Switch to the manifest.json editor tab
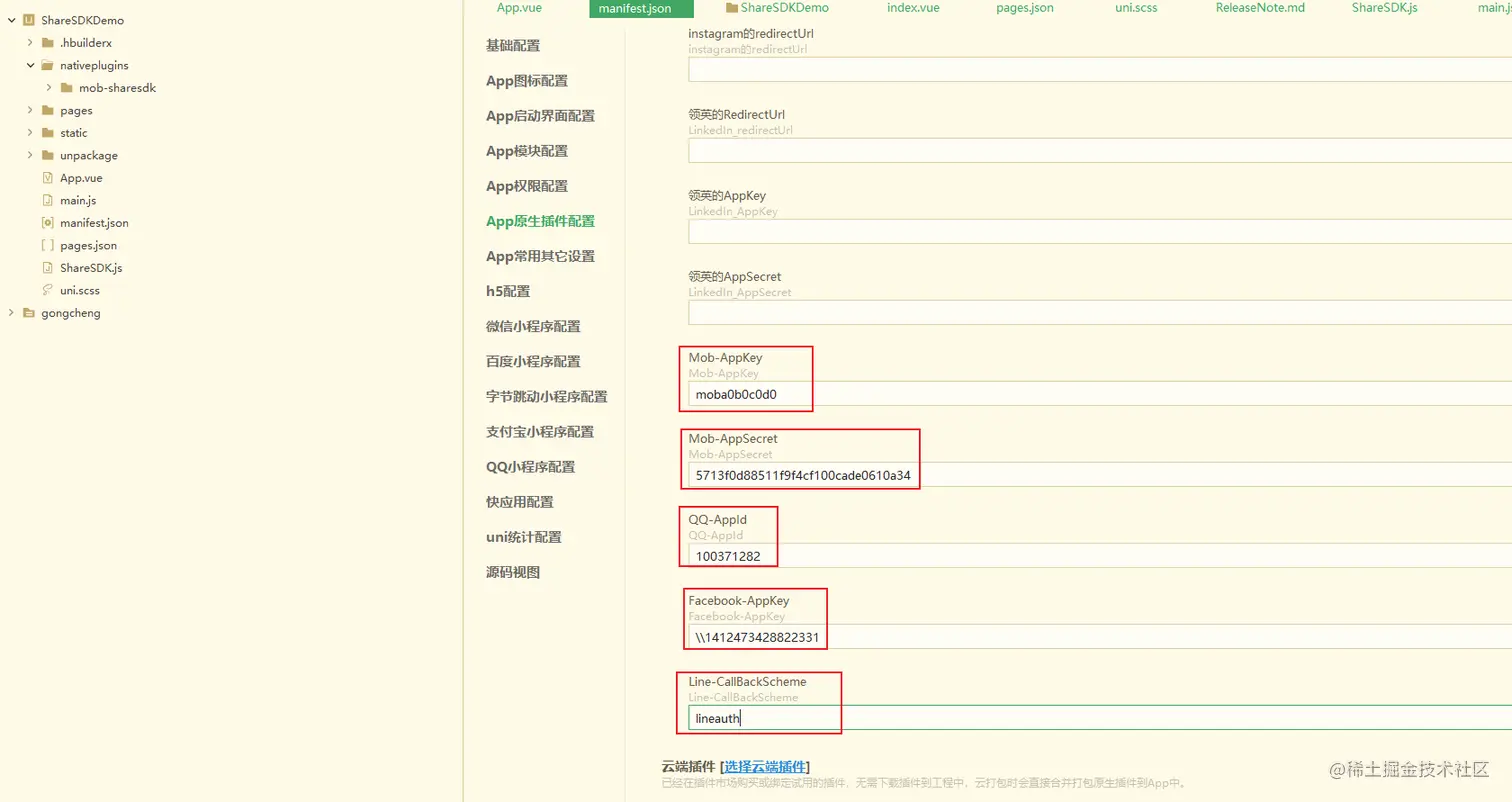This screenshot has height=802, width=1512. click(642, 8)
